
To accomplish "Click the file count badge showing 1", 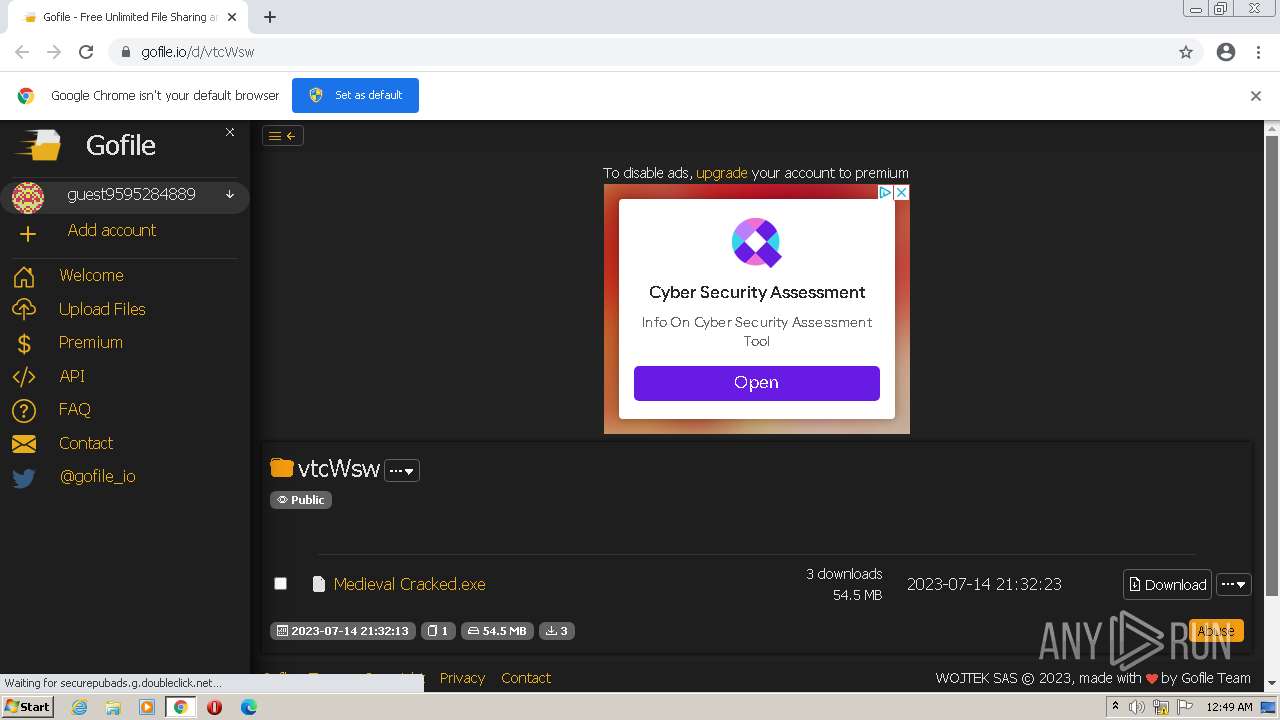I will pos(438,631).
